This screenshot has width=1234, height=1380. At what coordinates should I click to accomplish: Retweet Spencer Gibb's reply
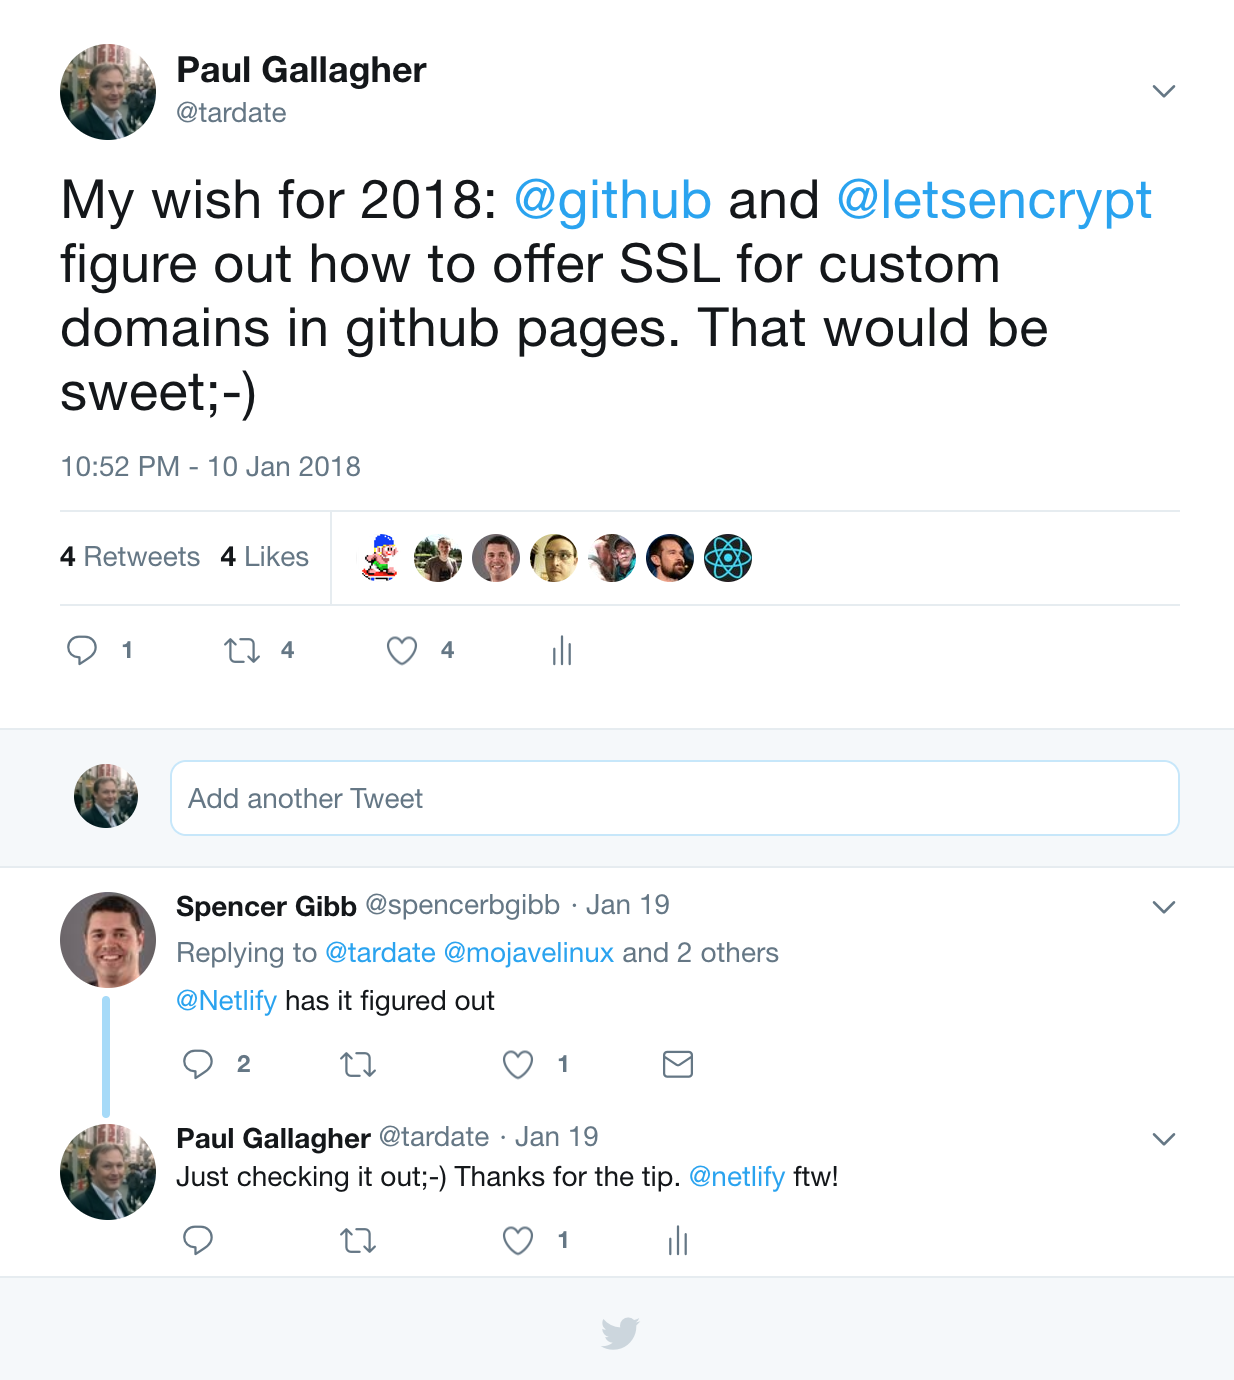point(358,1064)
